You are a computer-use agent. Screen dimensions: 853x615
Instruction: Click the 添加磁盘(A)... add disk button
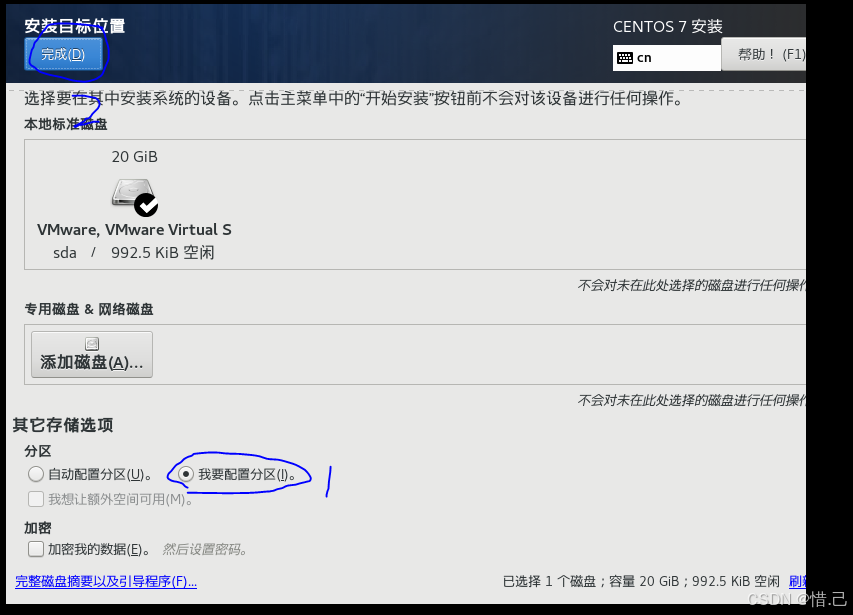[92, 355]
